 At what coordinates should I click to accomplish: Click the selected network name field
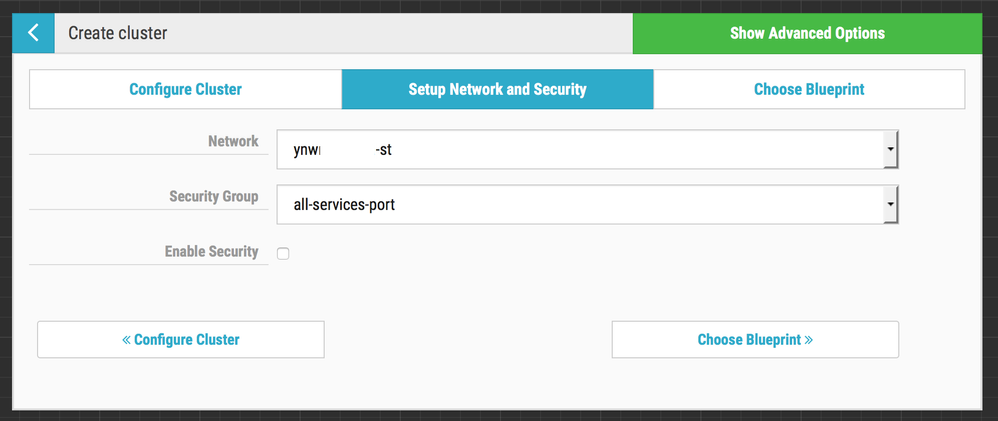tap(580, 151)
